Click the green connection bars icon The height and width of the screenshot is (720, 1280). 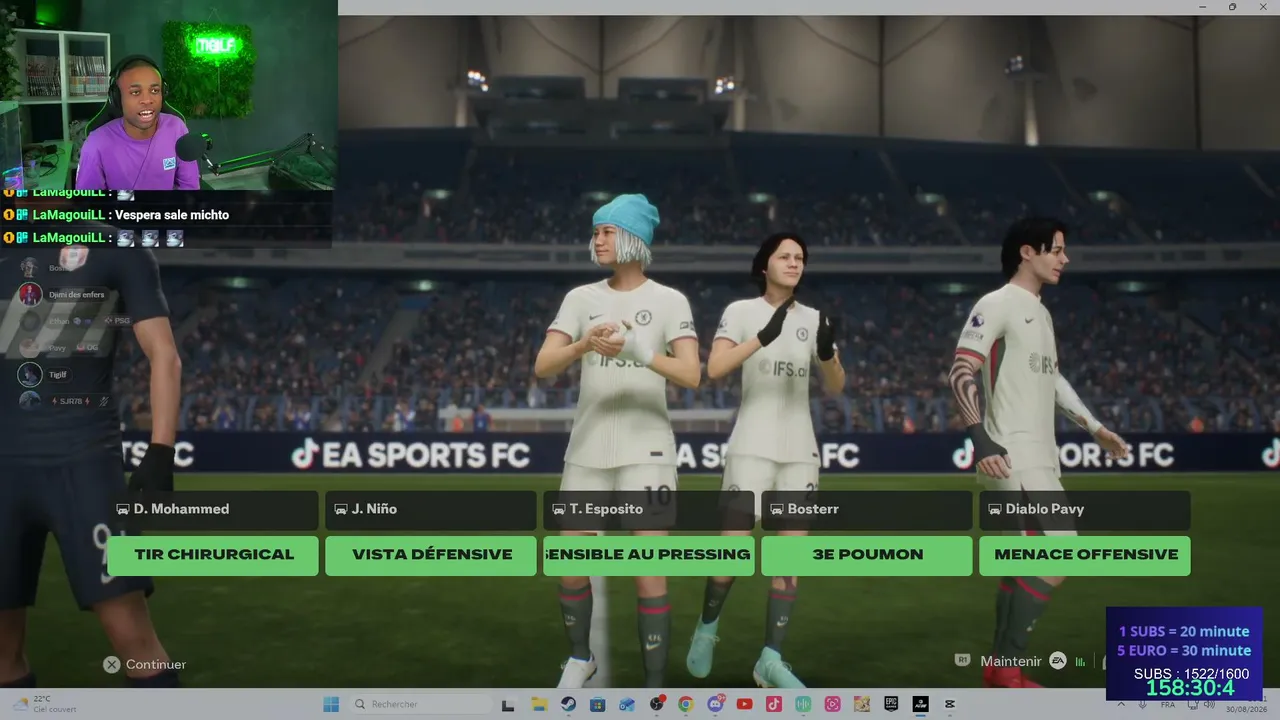click(1080, 661)
